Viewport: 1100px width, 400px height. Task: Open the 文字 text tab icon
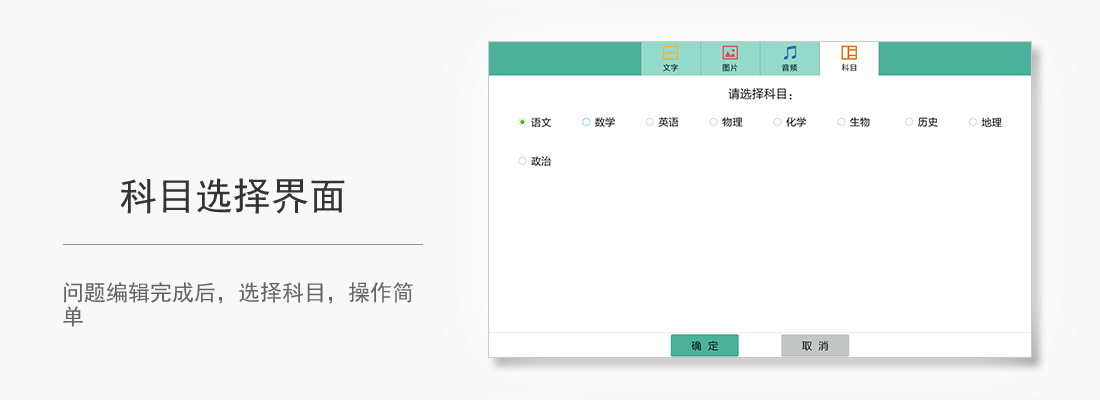point(671,53)
